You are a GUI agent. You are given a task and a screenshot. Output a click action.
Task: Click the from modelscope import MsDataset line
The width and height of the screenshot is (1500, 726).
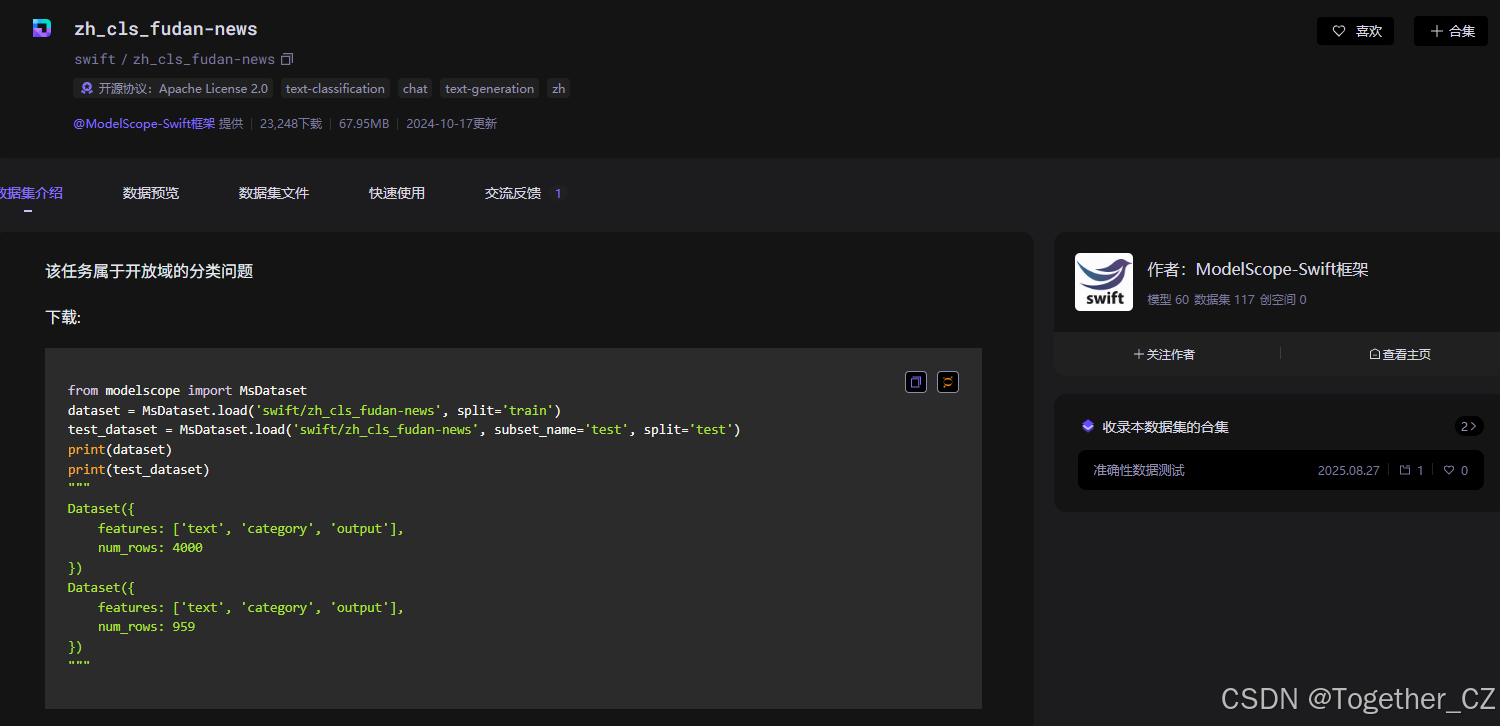point(187,390)
